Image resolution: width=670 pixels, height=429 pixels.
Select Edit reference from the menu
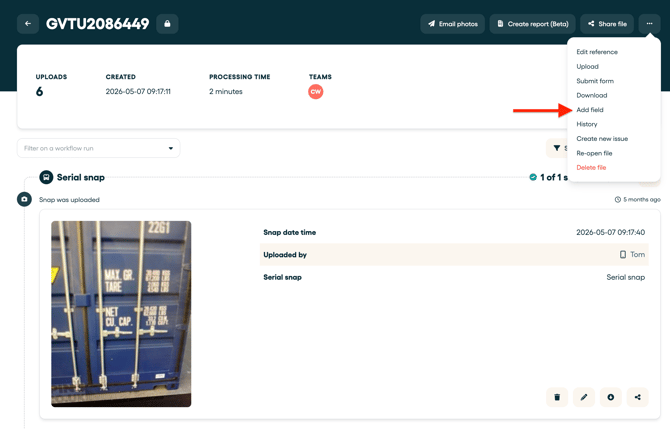coord(597,52)
